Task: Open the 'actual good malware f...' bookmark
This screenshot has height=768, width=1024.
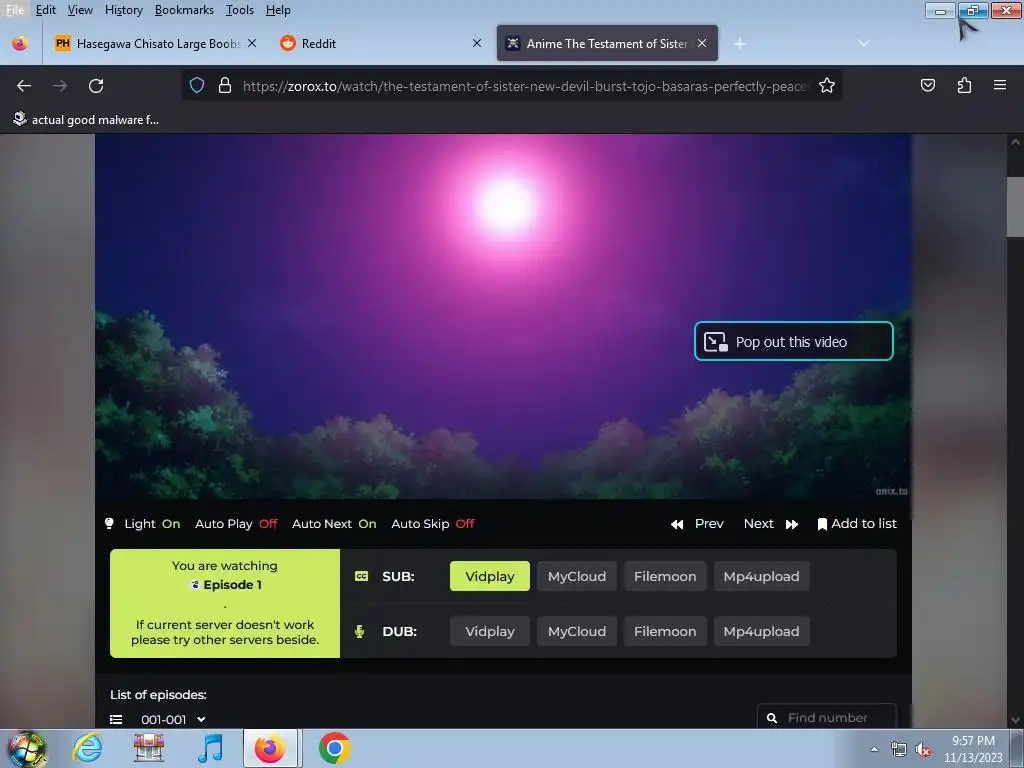Action: (x=86, y=120)
